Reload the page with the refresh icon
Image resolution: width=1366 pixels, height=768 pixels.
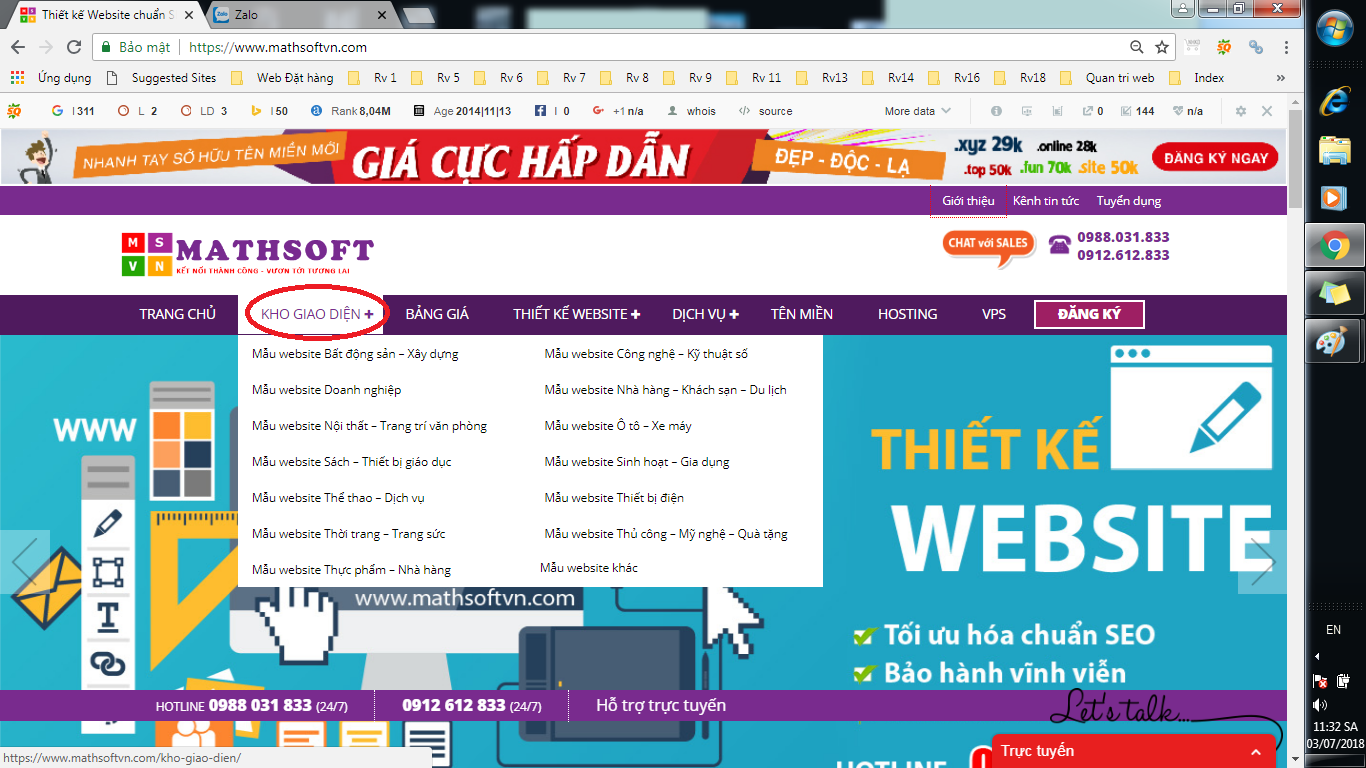74,47
